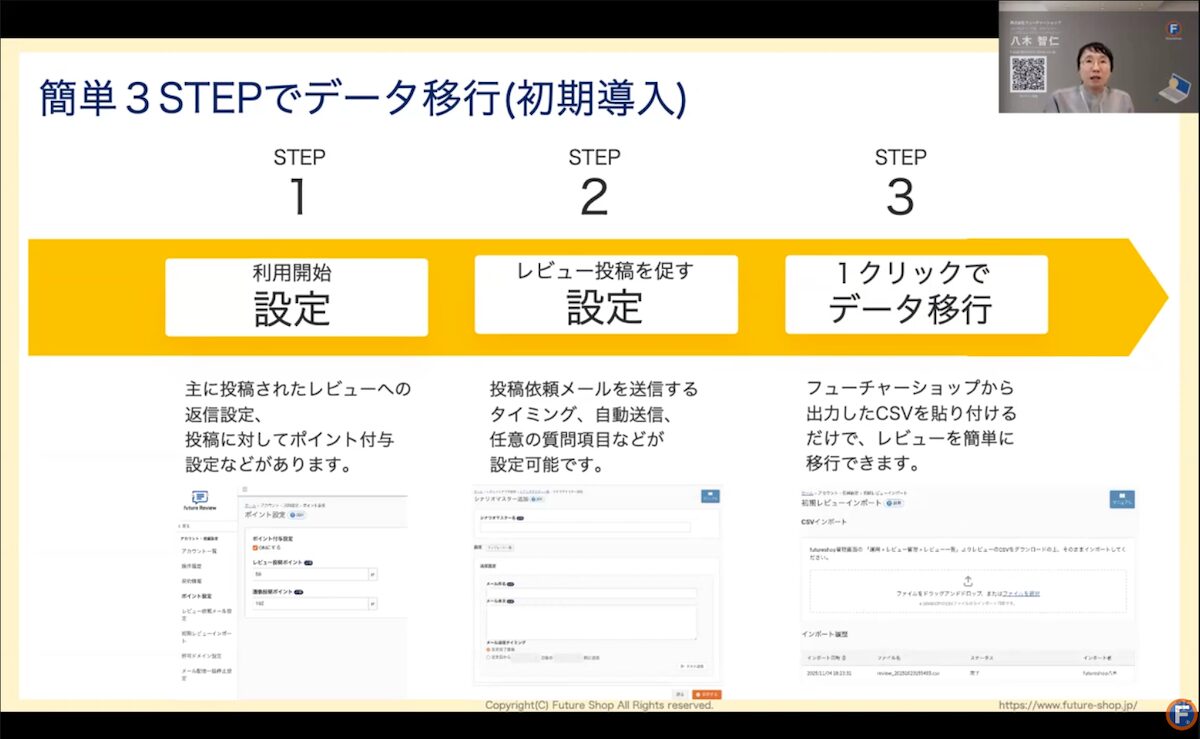Click the ファイルを選択 link in CSV import

1022,594
